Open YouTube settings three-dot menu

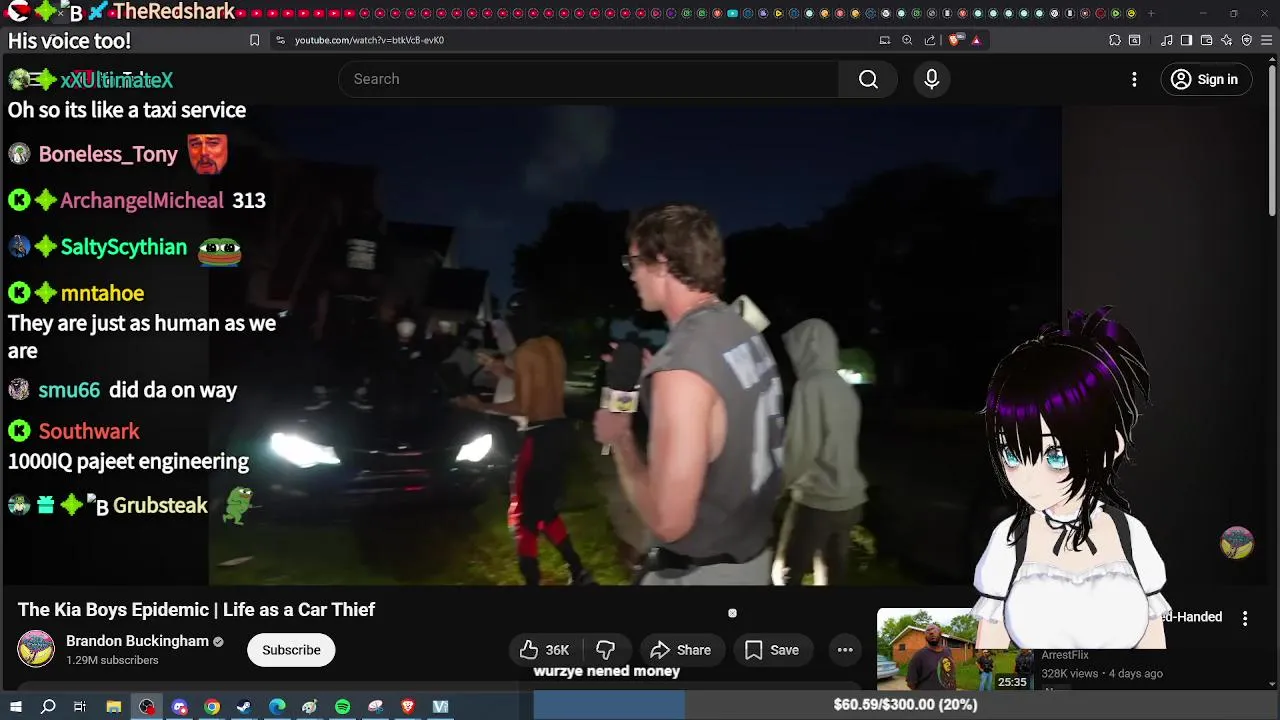1134,79
